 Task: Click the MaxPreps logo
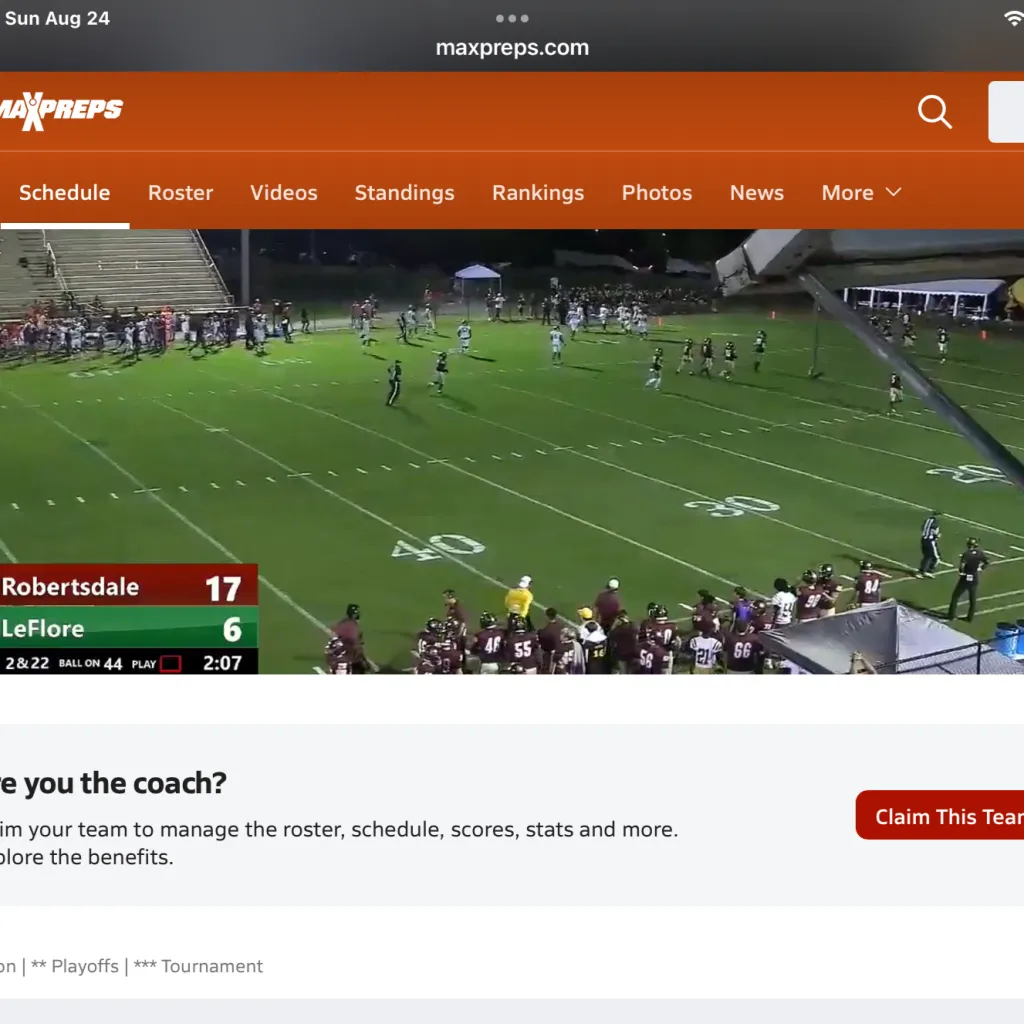pos(62,111)
